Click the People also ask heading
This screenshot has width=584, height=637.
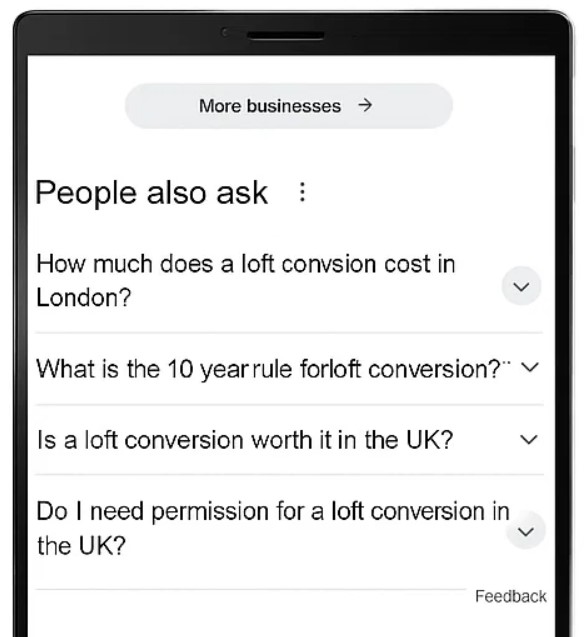click(x=151, y=193)
